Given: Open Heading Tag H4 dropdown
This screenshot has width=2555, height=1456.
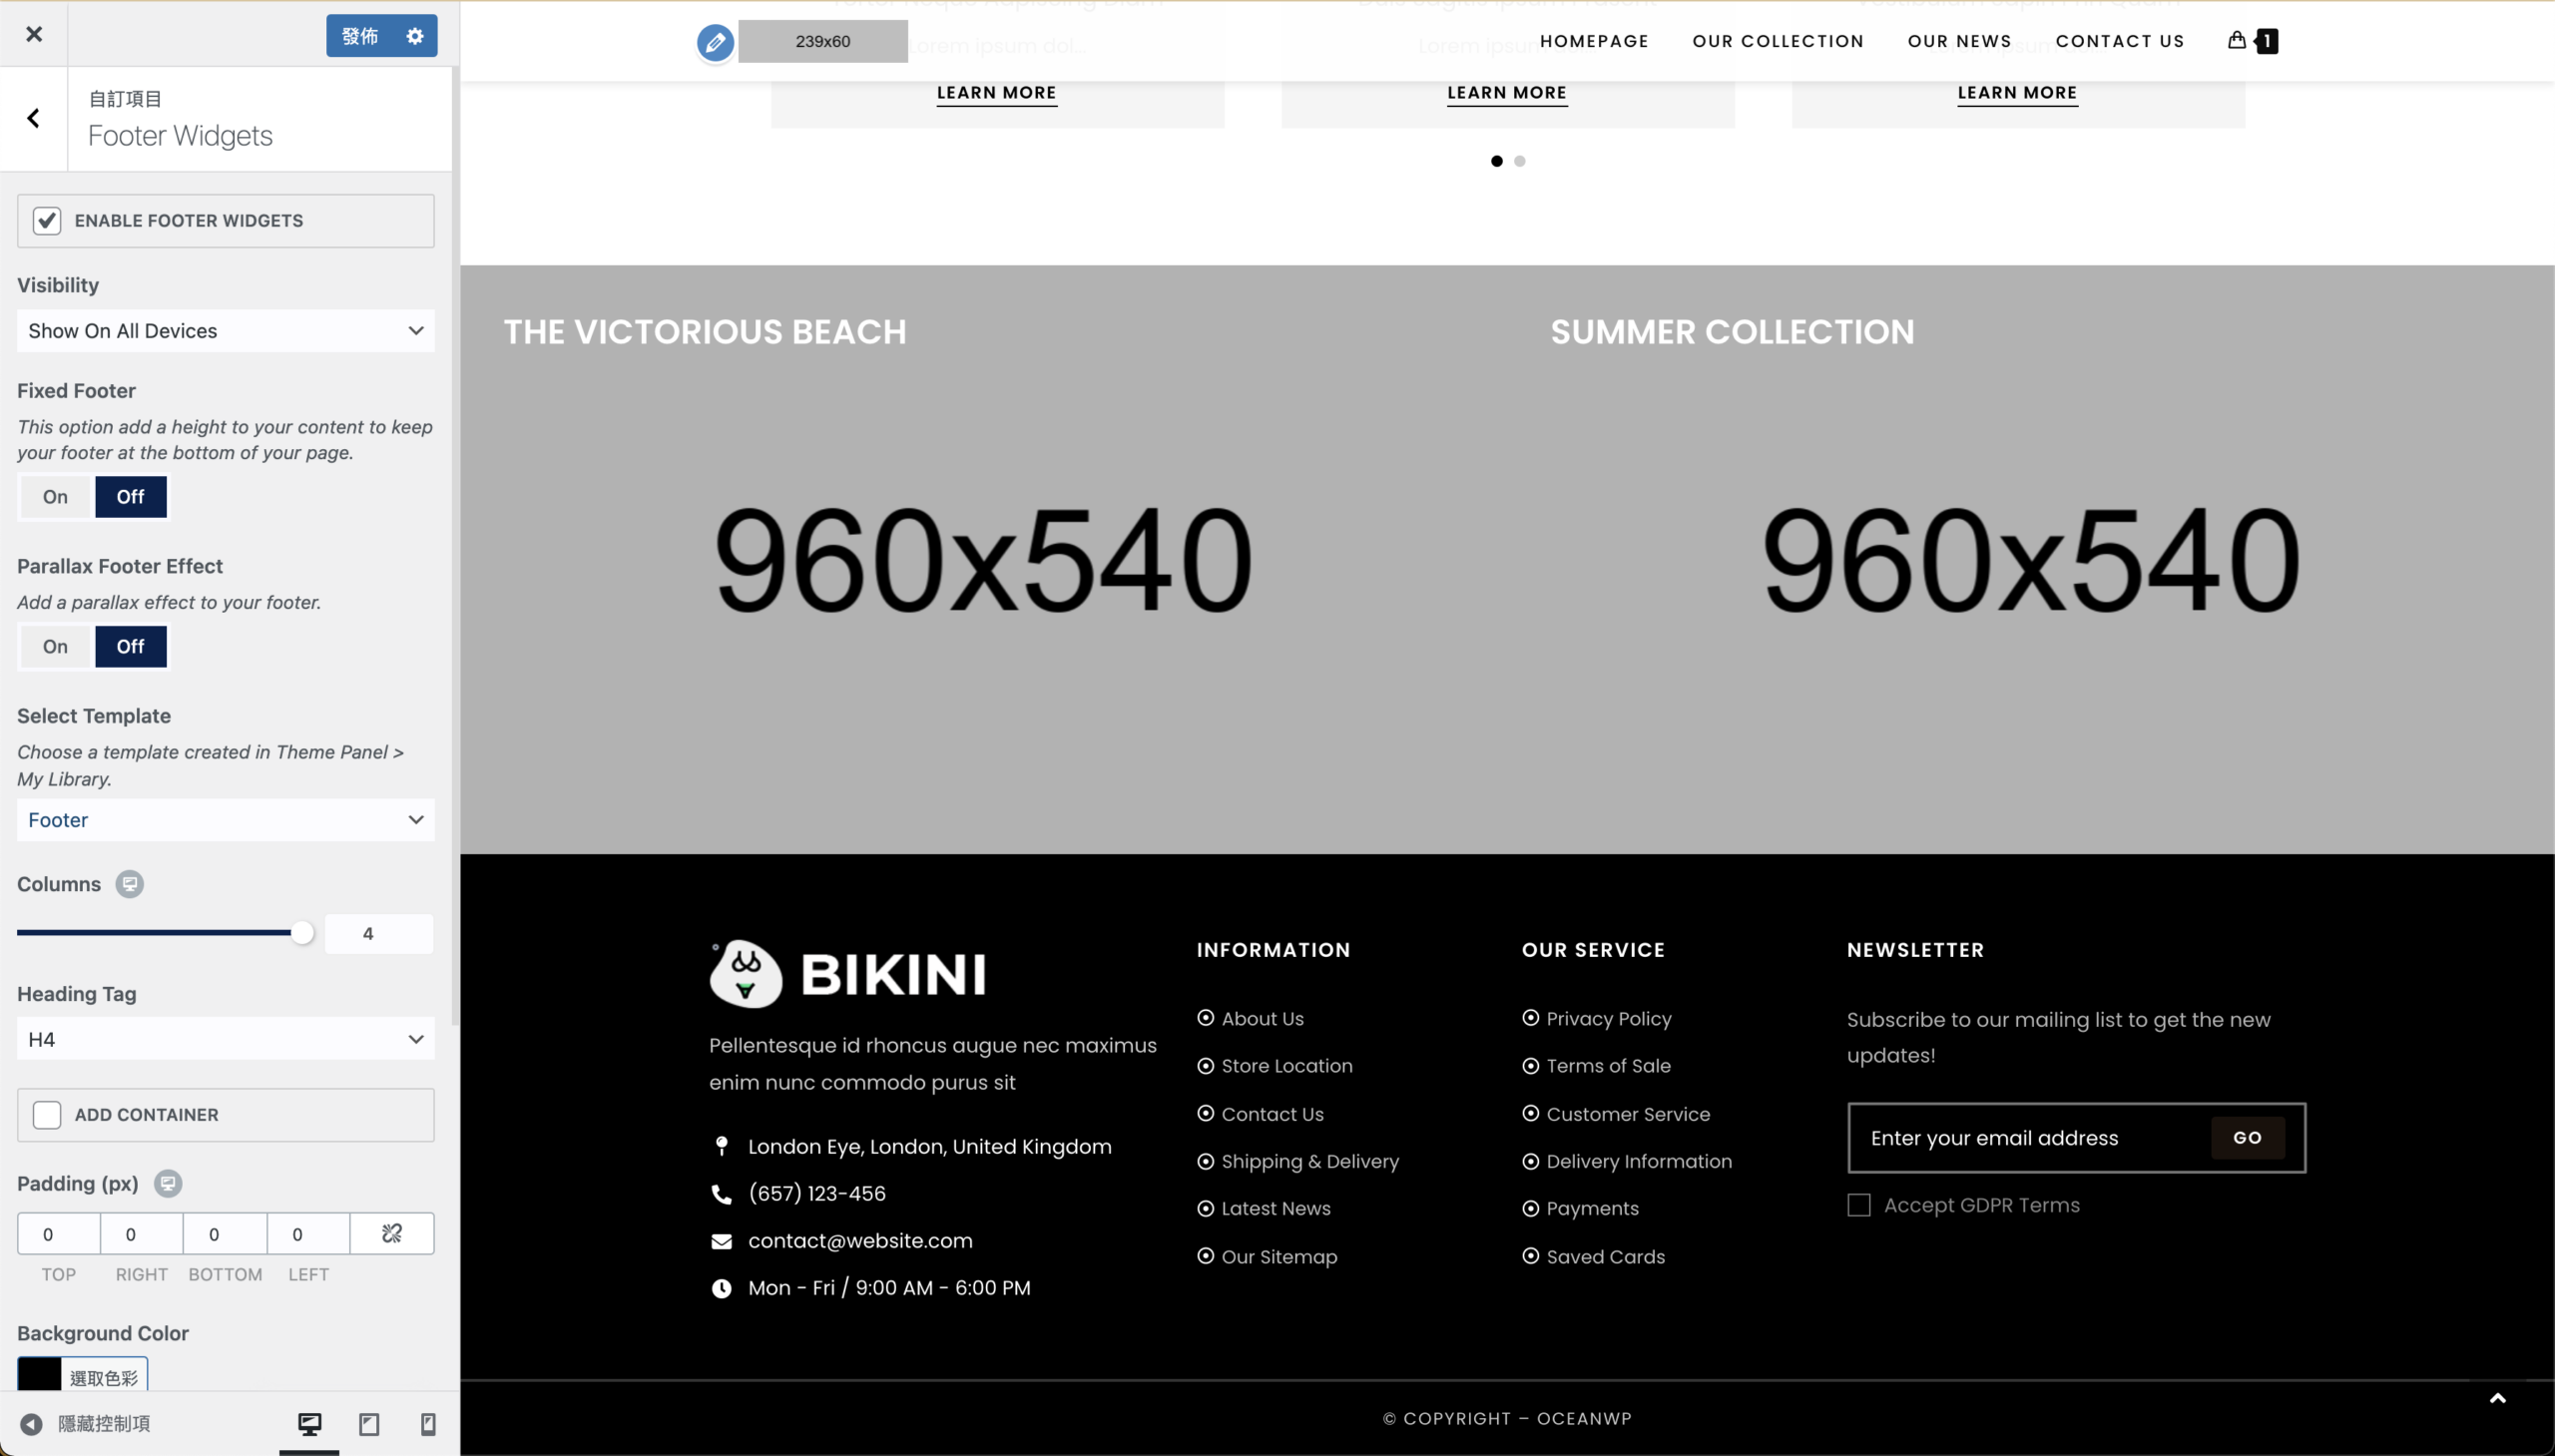Looking at the screenshot, I should pyautogui.click(x=225, y=1039).
